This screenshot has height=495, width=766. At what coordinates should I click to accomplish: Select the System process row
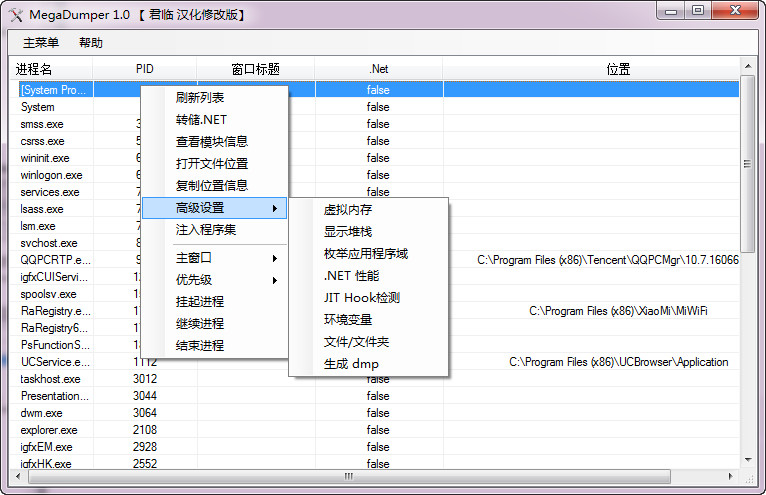38,107
